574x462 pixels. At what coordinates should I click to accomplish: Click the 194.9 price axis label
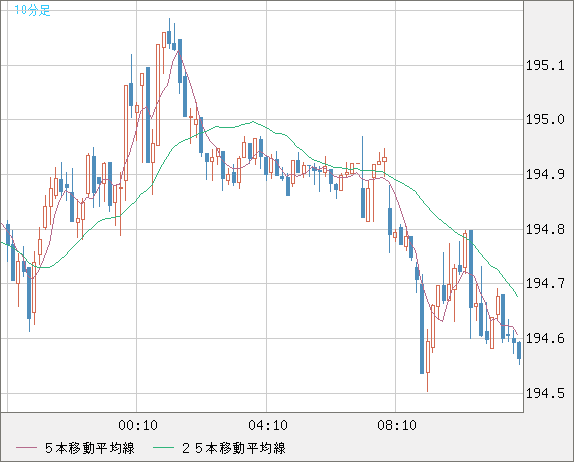coord(545,174)
